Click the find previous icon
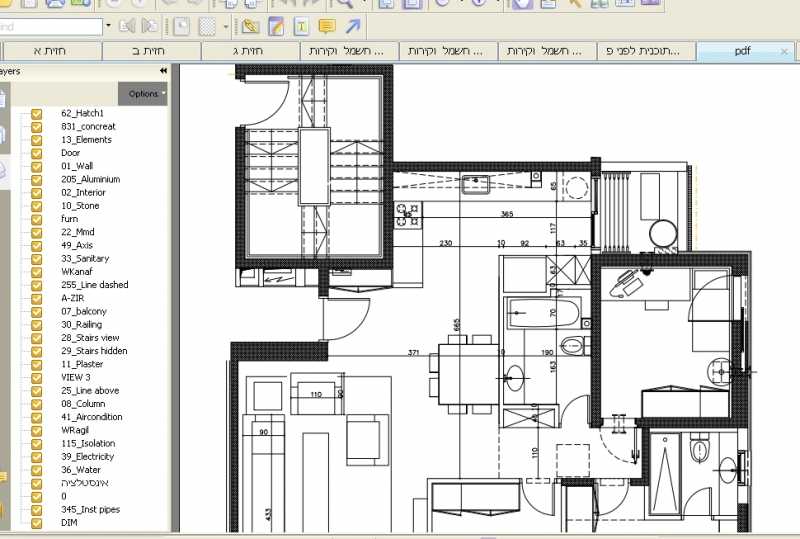The height and width of the screenshot is (539, 800). [127, 26]
